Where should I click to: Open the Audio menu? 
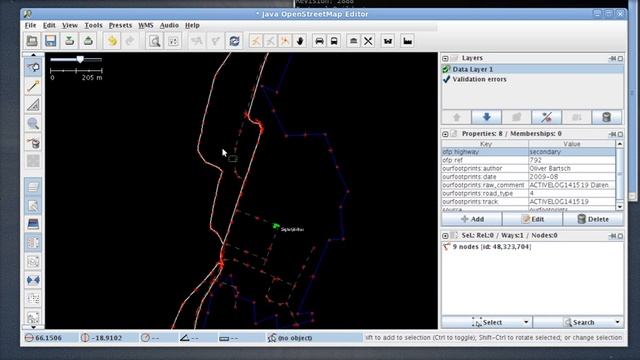169,25
